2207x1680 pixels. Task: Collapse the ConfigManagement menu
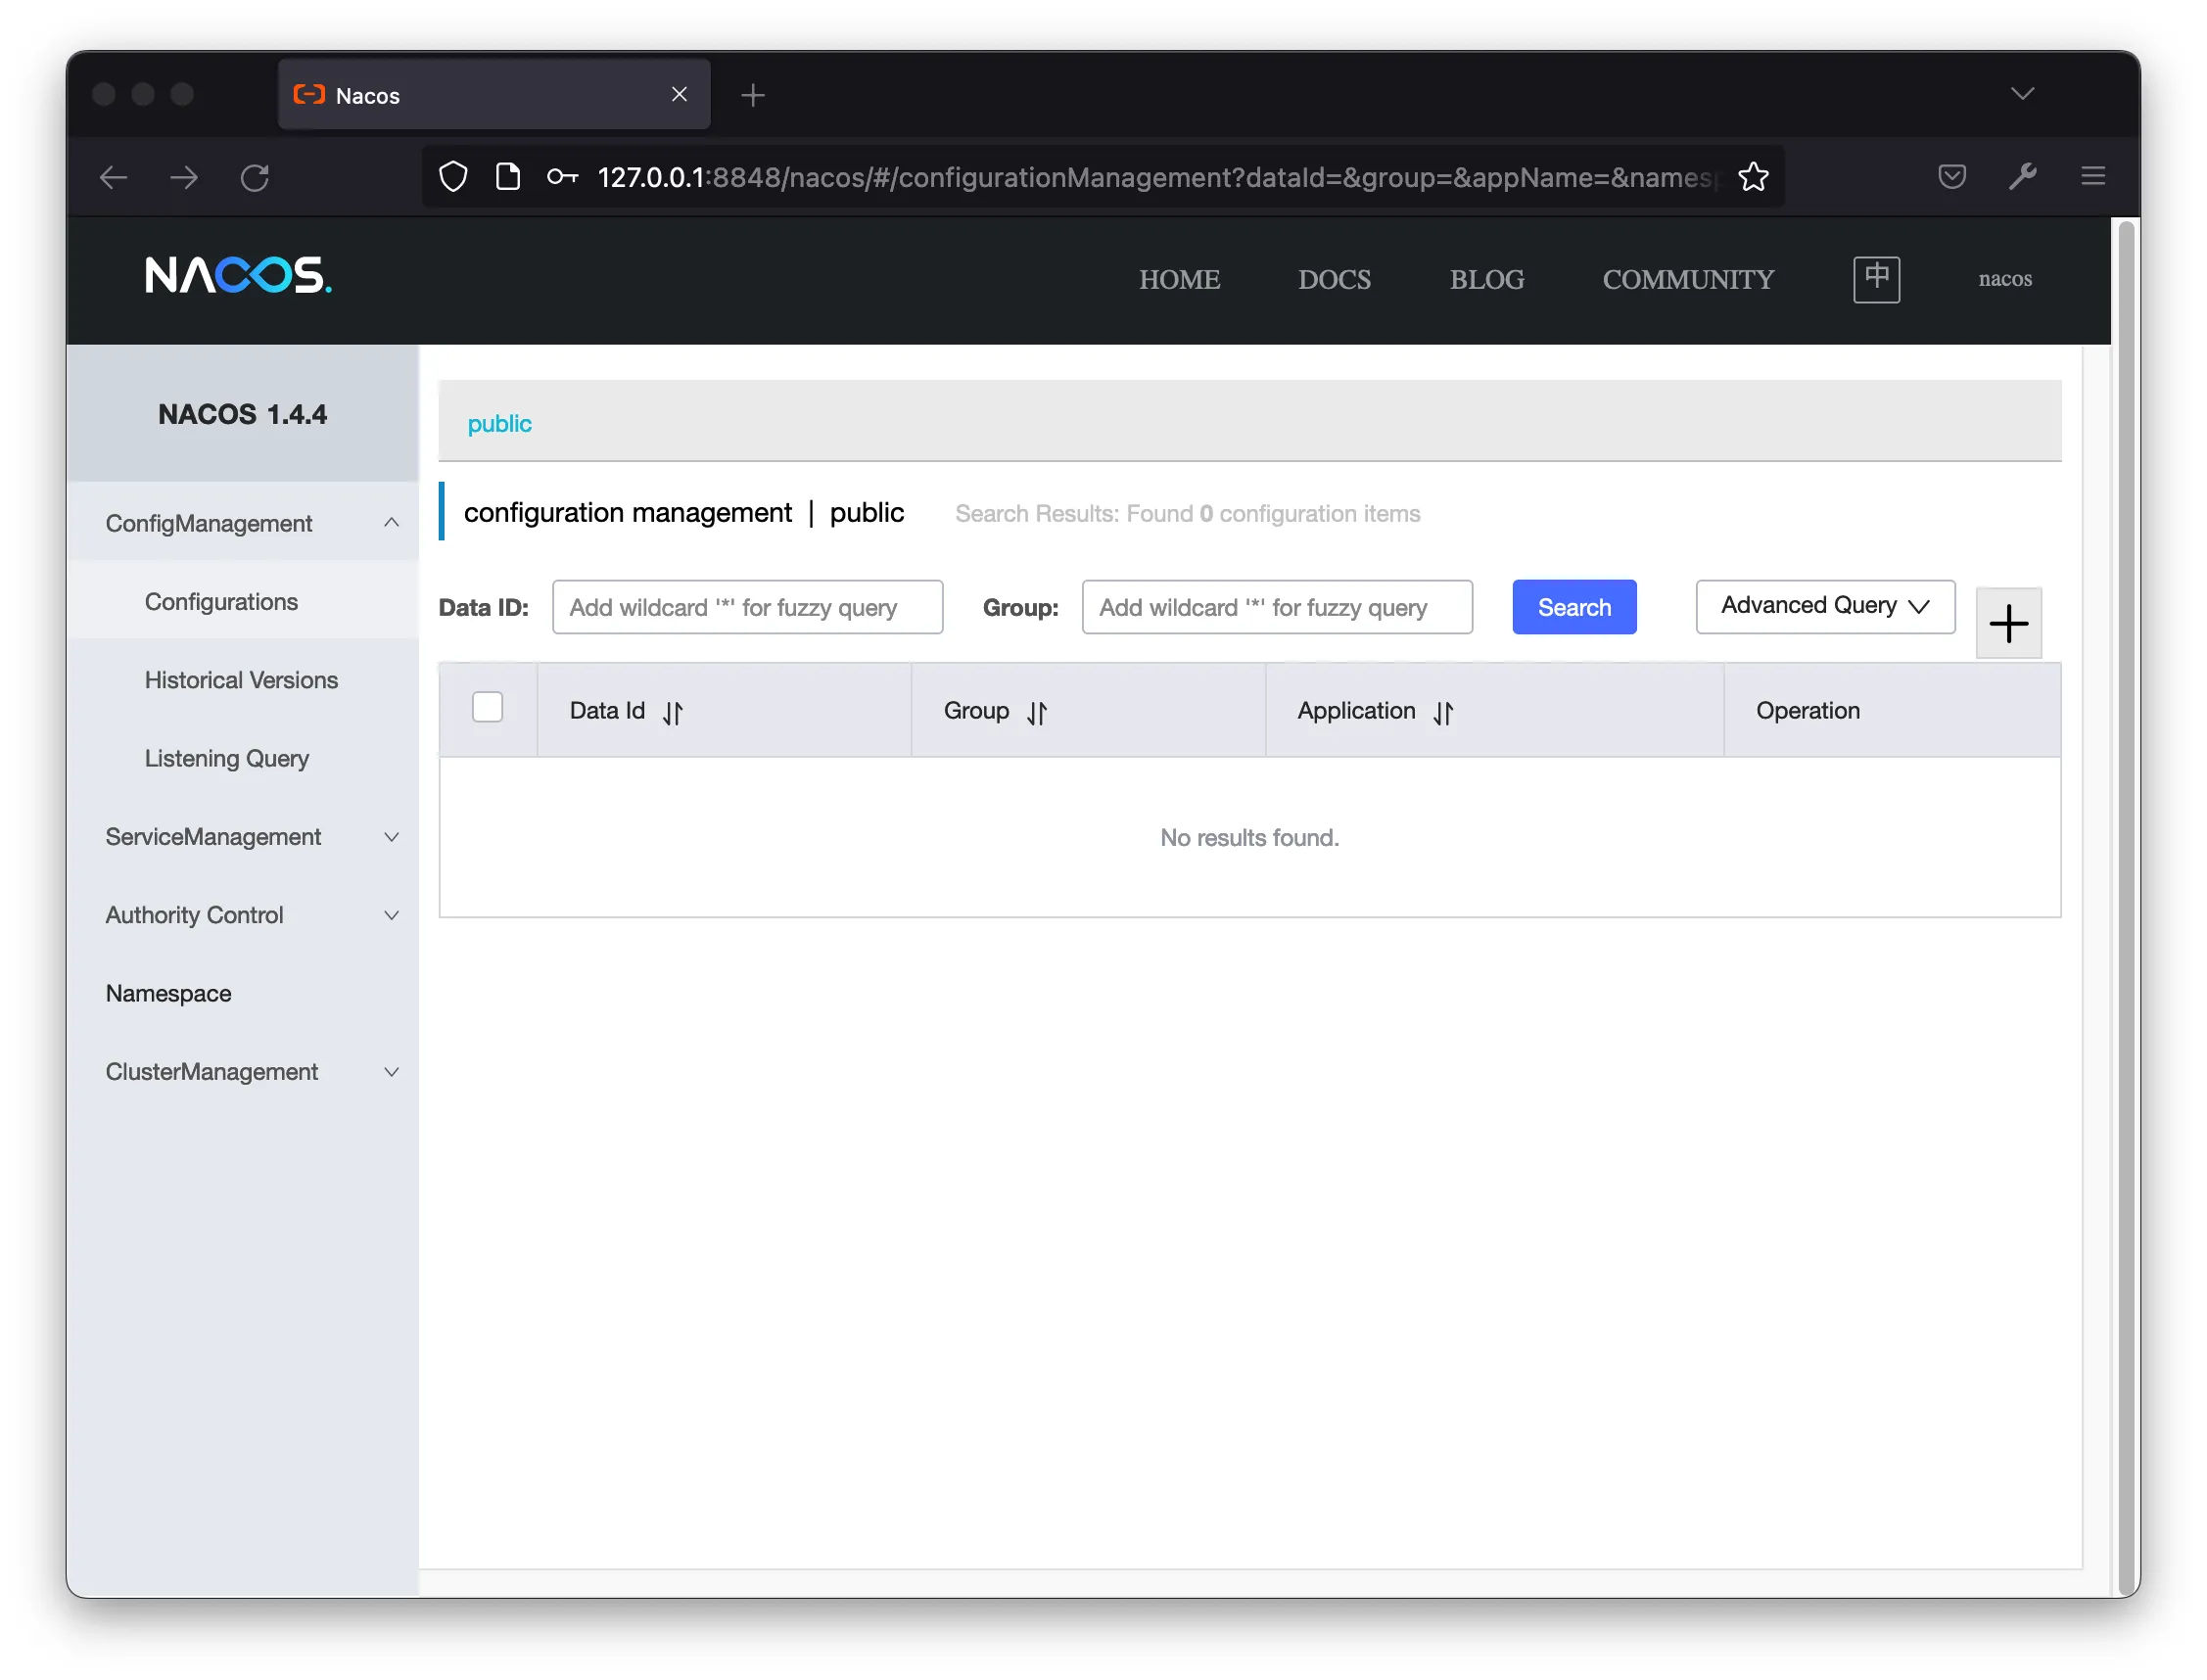(242, 523)
